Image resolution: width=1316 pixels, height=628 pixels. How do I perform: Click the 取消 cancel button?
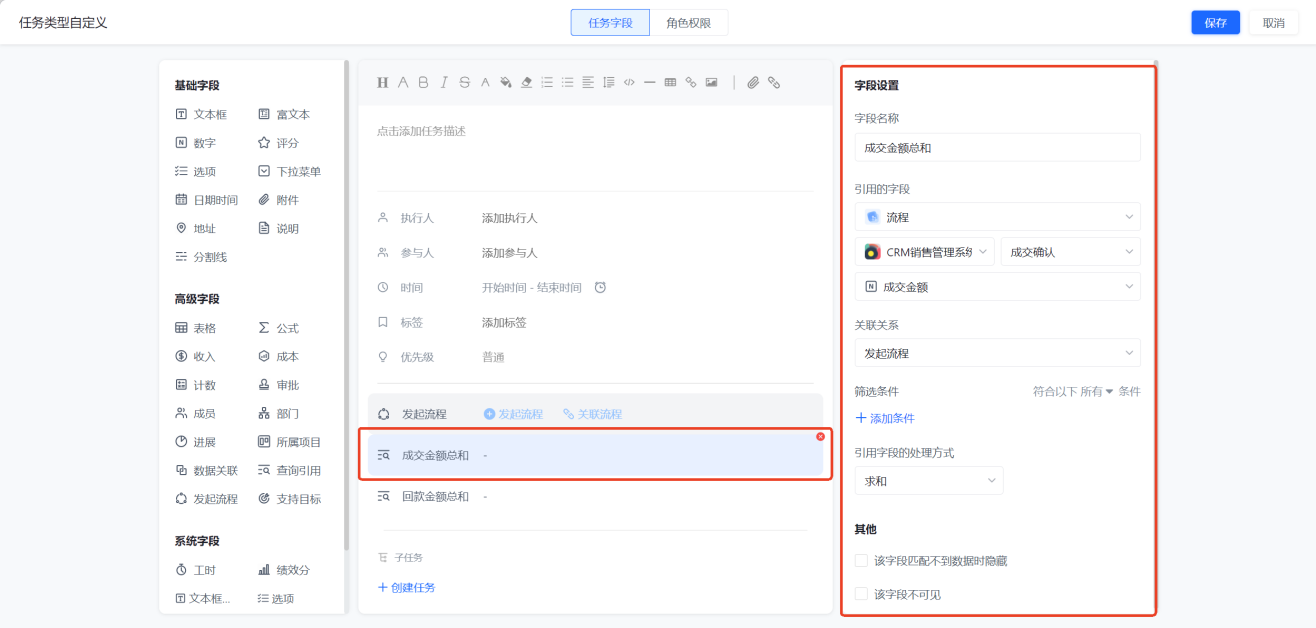pos(1273,23)
